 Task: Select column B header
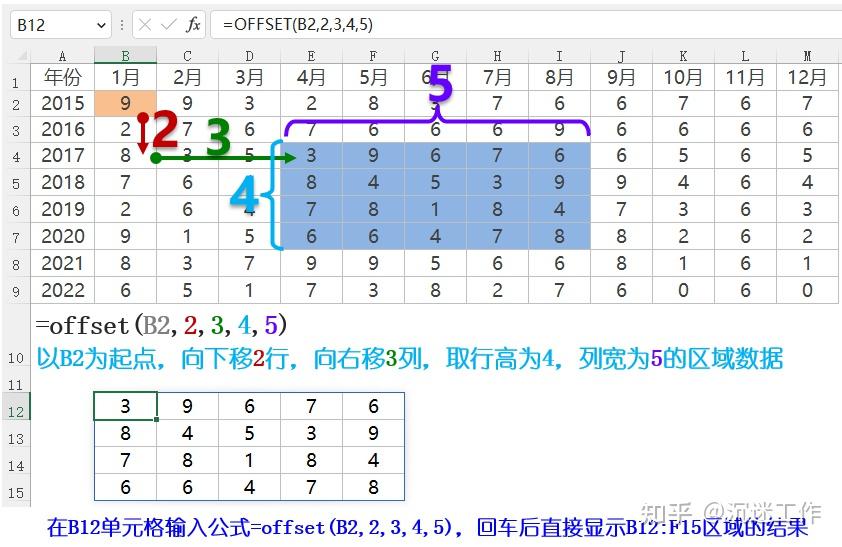pyautogui.click(x=126, y=56)
